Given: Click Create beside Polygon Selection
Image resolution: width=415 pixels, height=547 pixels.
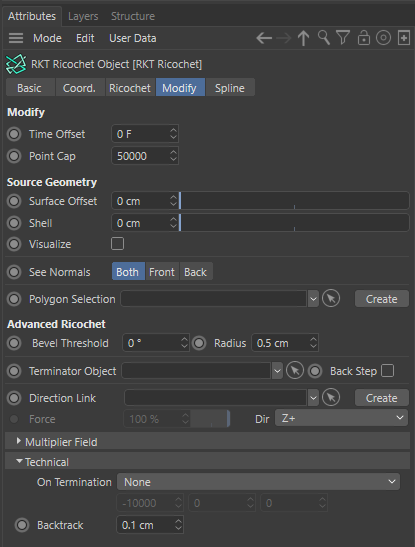Looking at the screenshot, I should pos(382,299).
